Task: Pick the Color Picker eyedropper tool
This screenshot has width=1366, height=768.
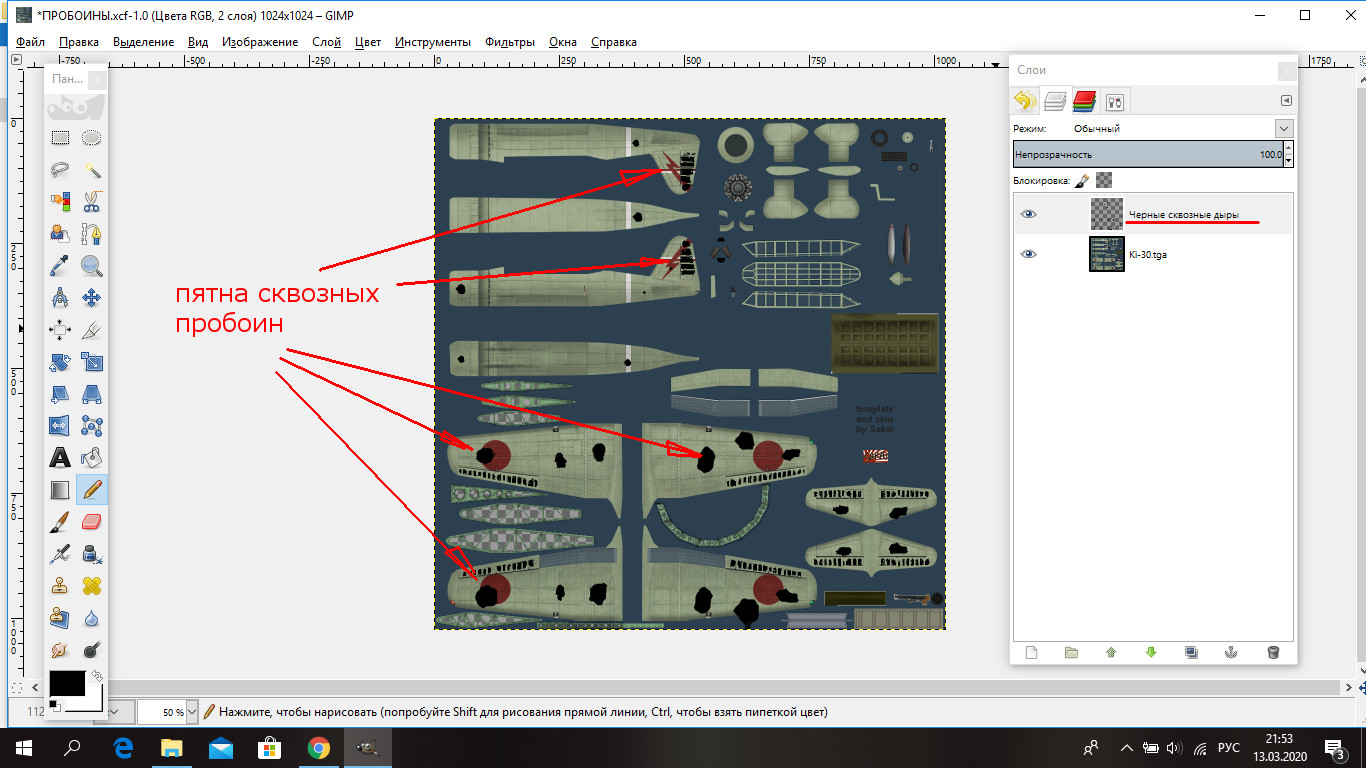Action: tap(60, 266)
